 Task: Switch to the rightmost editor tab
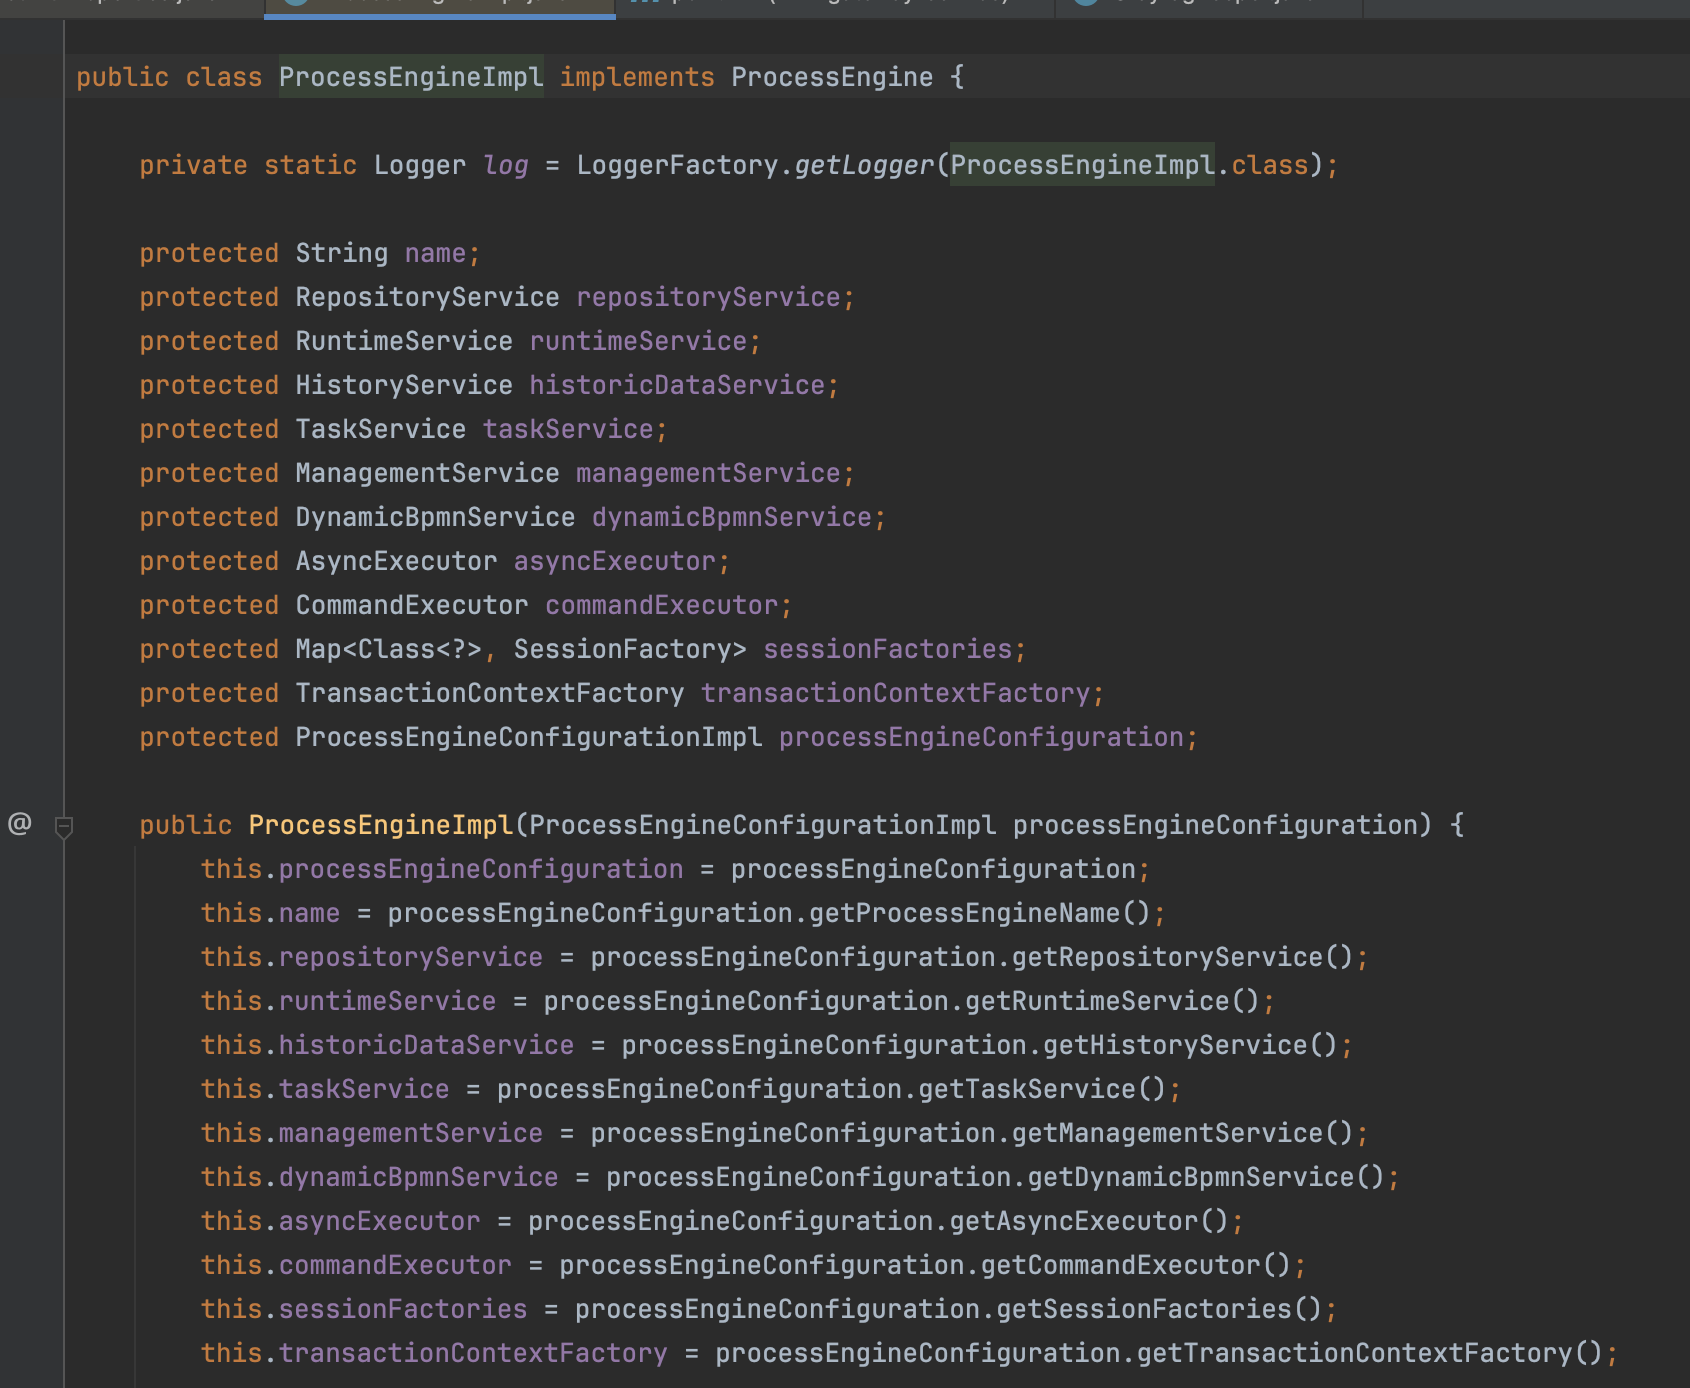coord(1208,6)
